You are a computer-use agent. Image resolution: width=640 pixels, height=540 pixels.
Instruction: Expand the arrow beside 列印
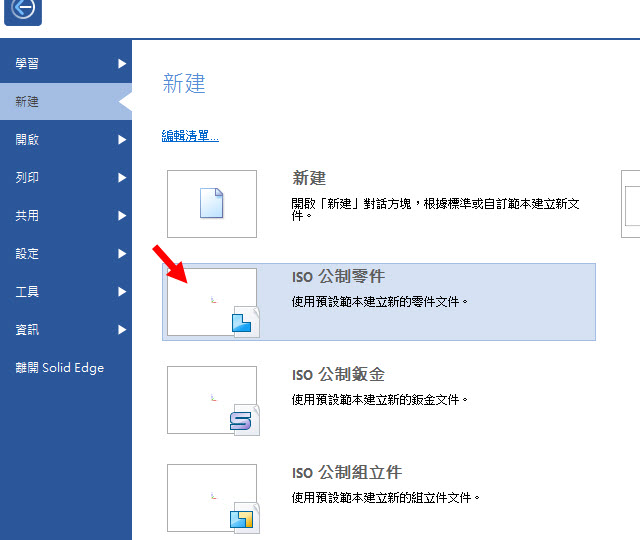point(122,178)
